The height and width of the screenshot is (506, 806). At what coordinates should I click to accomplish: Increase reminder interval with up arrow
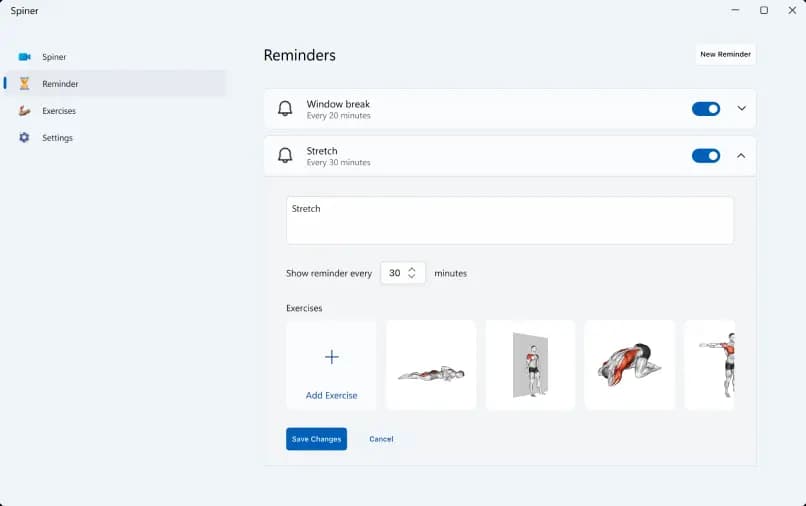[x=412, y=269]
